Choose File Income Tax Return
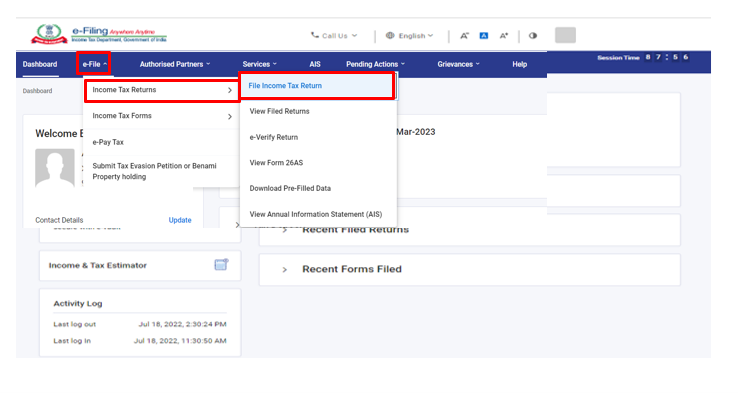The width and height of the screenshot is (738, 393). [317, 86]
